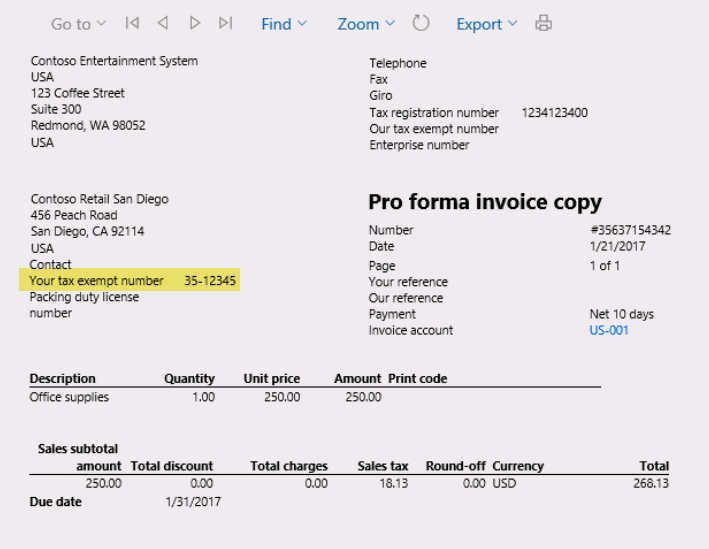Click the 123 Coffee Street address line

coord(78,93)
